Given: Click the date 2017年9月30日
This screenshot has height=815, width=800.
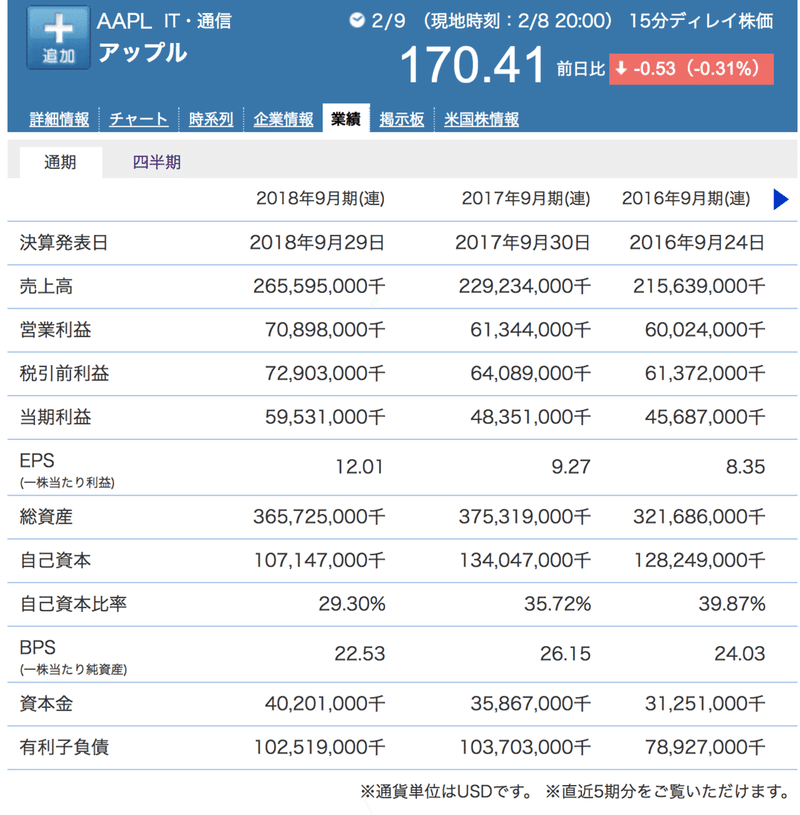Looking at the screenshot, I should click(x=522, y=243).
